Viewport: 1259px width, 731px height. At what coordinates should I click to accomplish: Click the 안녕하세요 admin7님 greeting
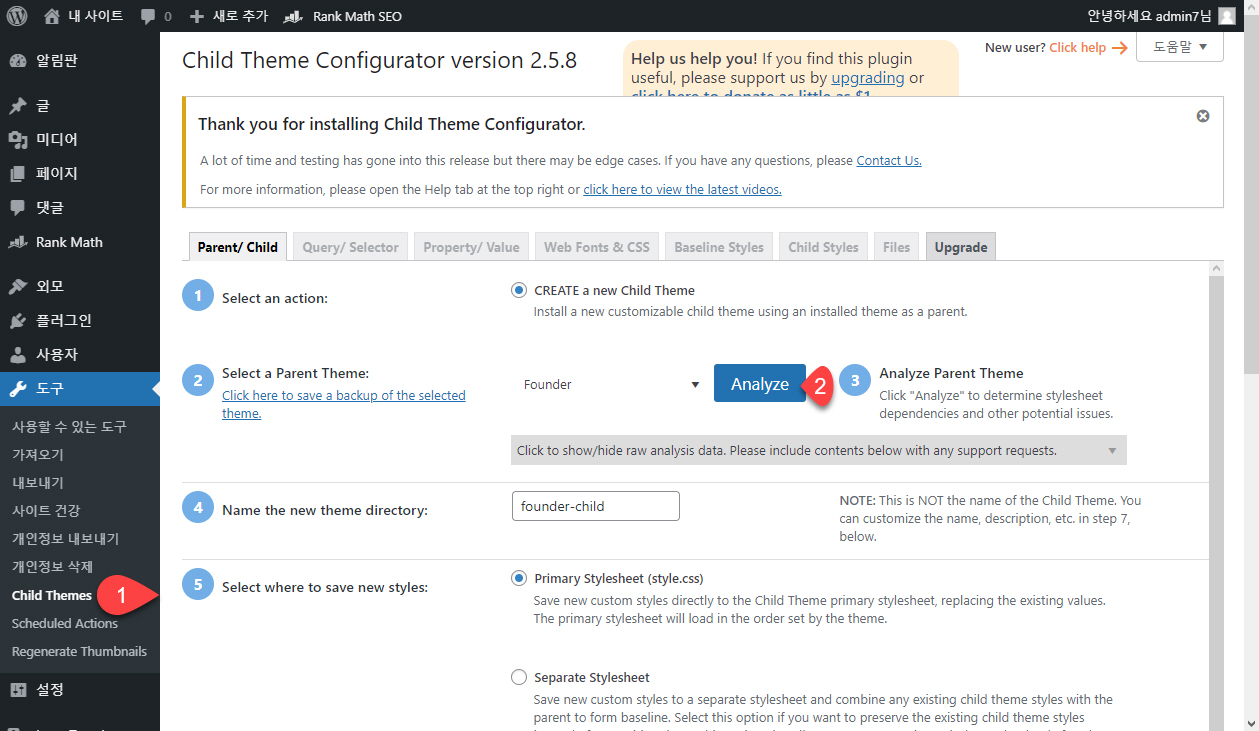point(1148,16)
